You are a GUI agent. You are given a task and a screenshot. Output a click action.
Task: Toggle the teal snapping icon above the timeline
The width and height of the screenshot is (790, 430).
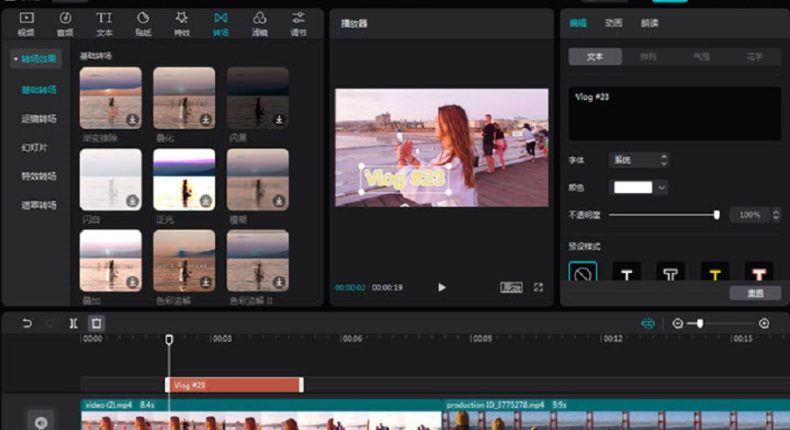(x=648, y=323)
